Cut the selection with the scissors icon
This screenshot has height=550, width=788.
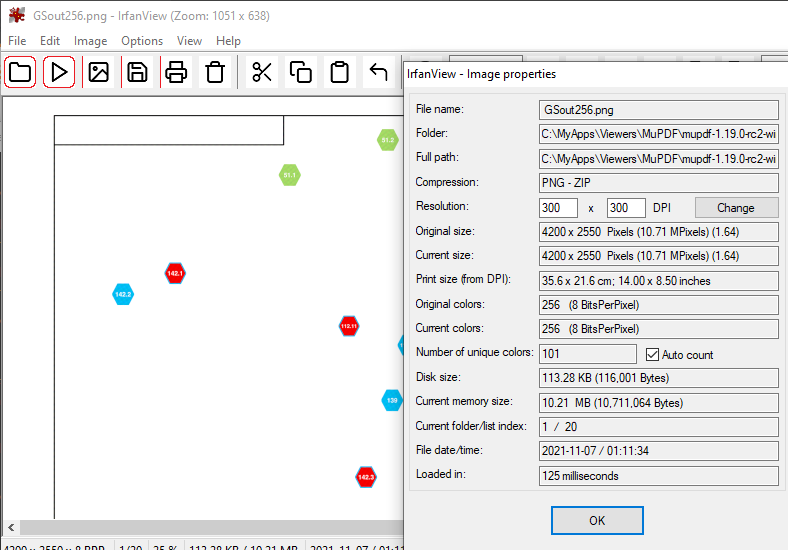point(262,72)
